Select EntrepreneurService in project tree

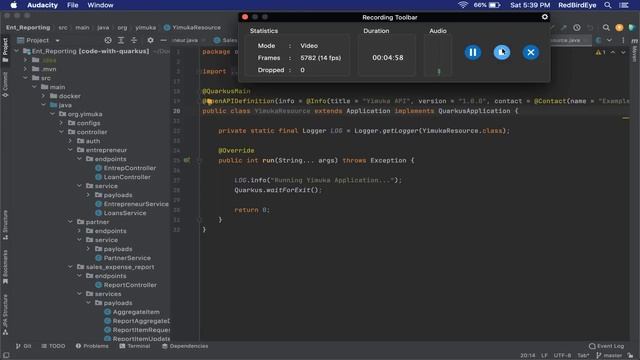pos(131,204)
